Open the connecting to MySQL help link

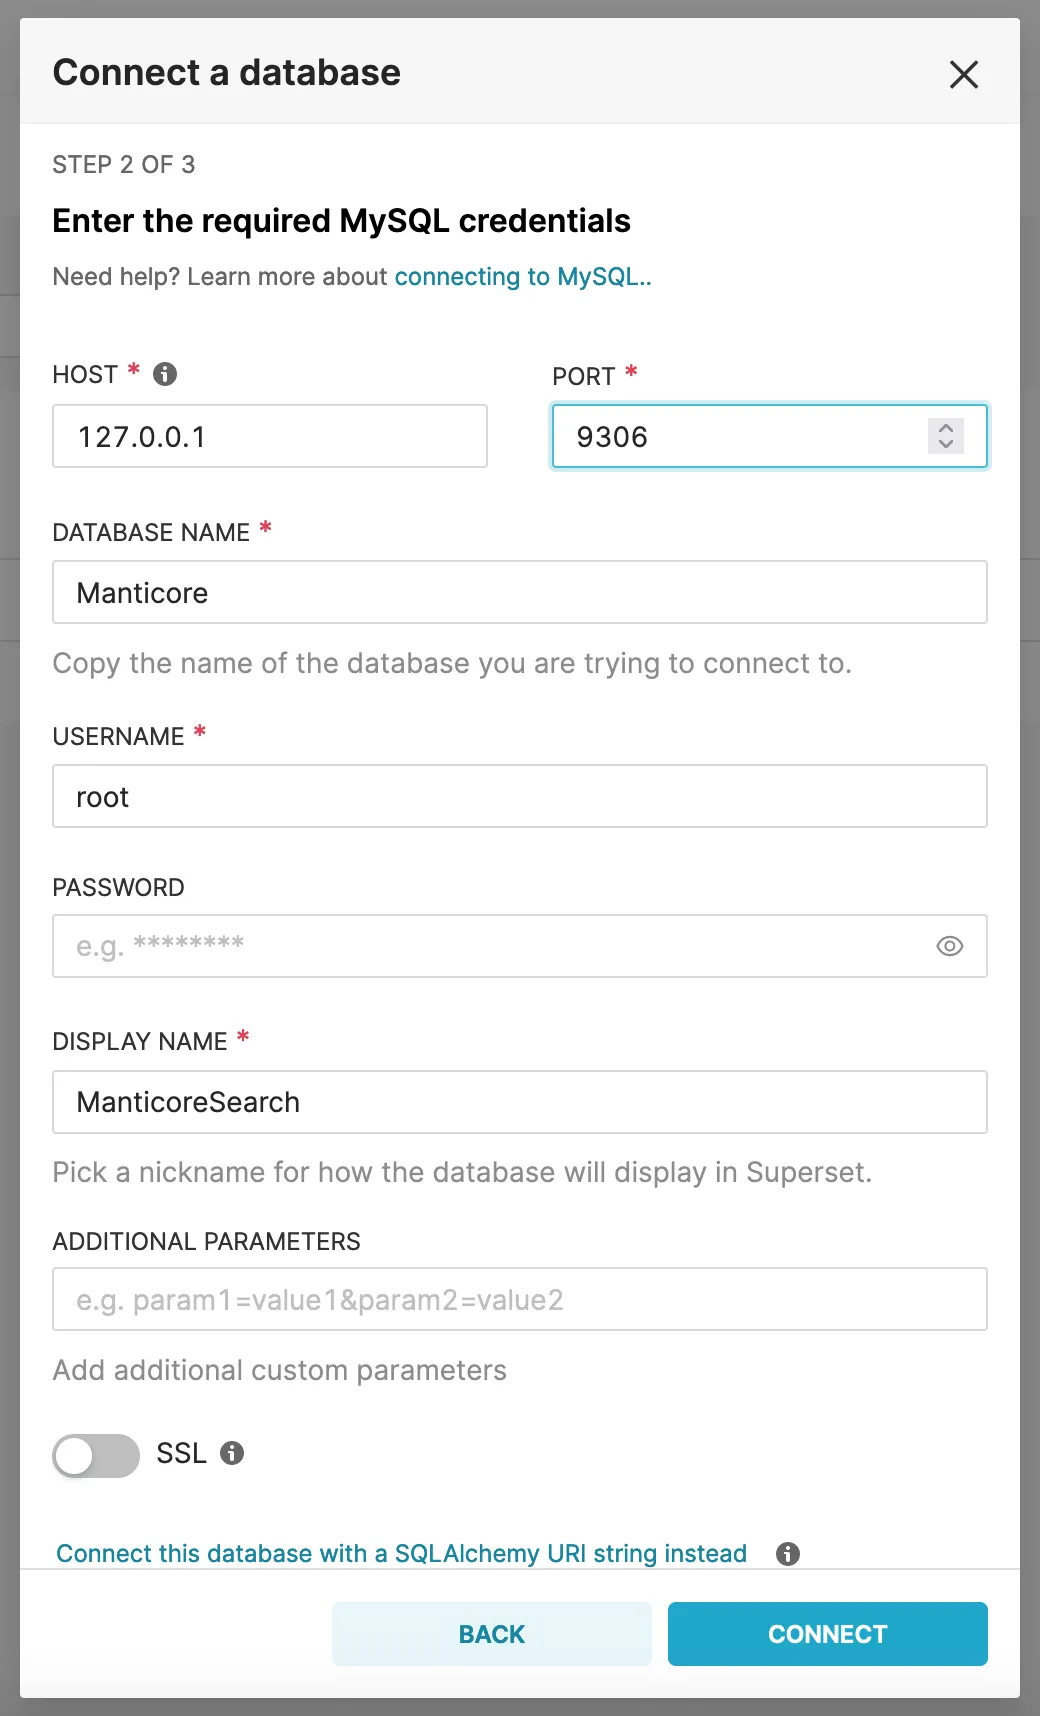point(522,277)
